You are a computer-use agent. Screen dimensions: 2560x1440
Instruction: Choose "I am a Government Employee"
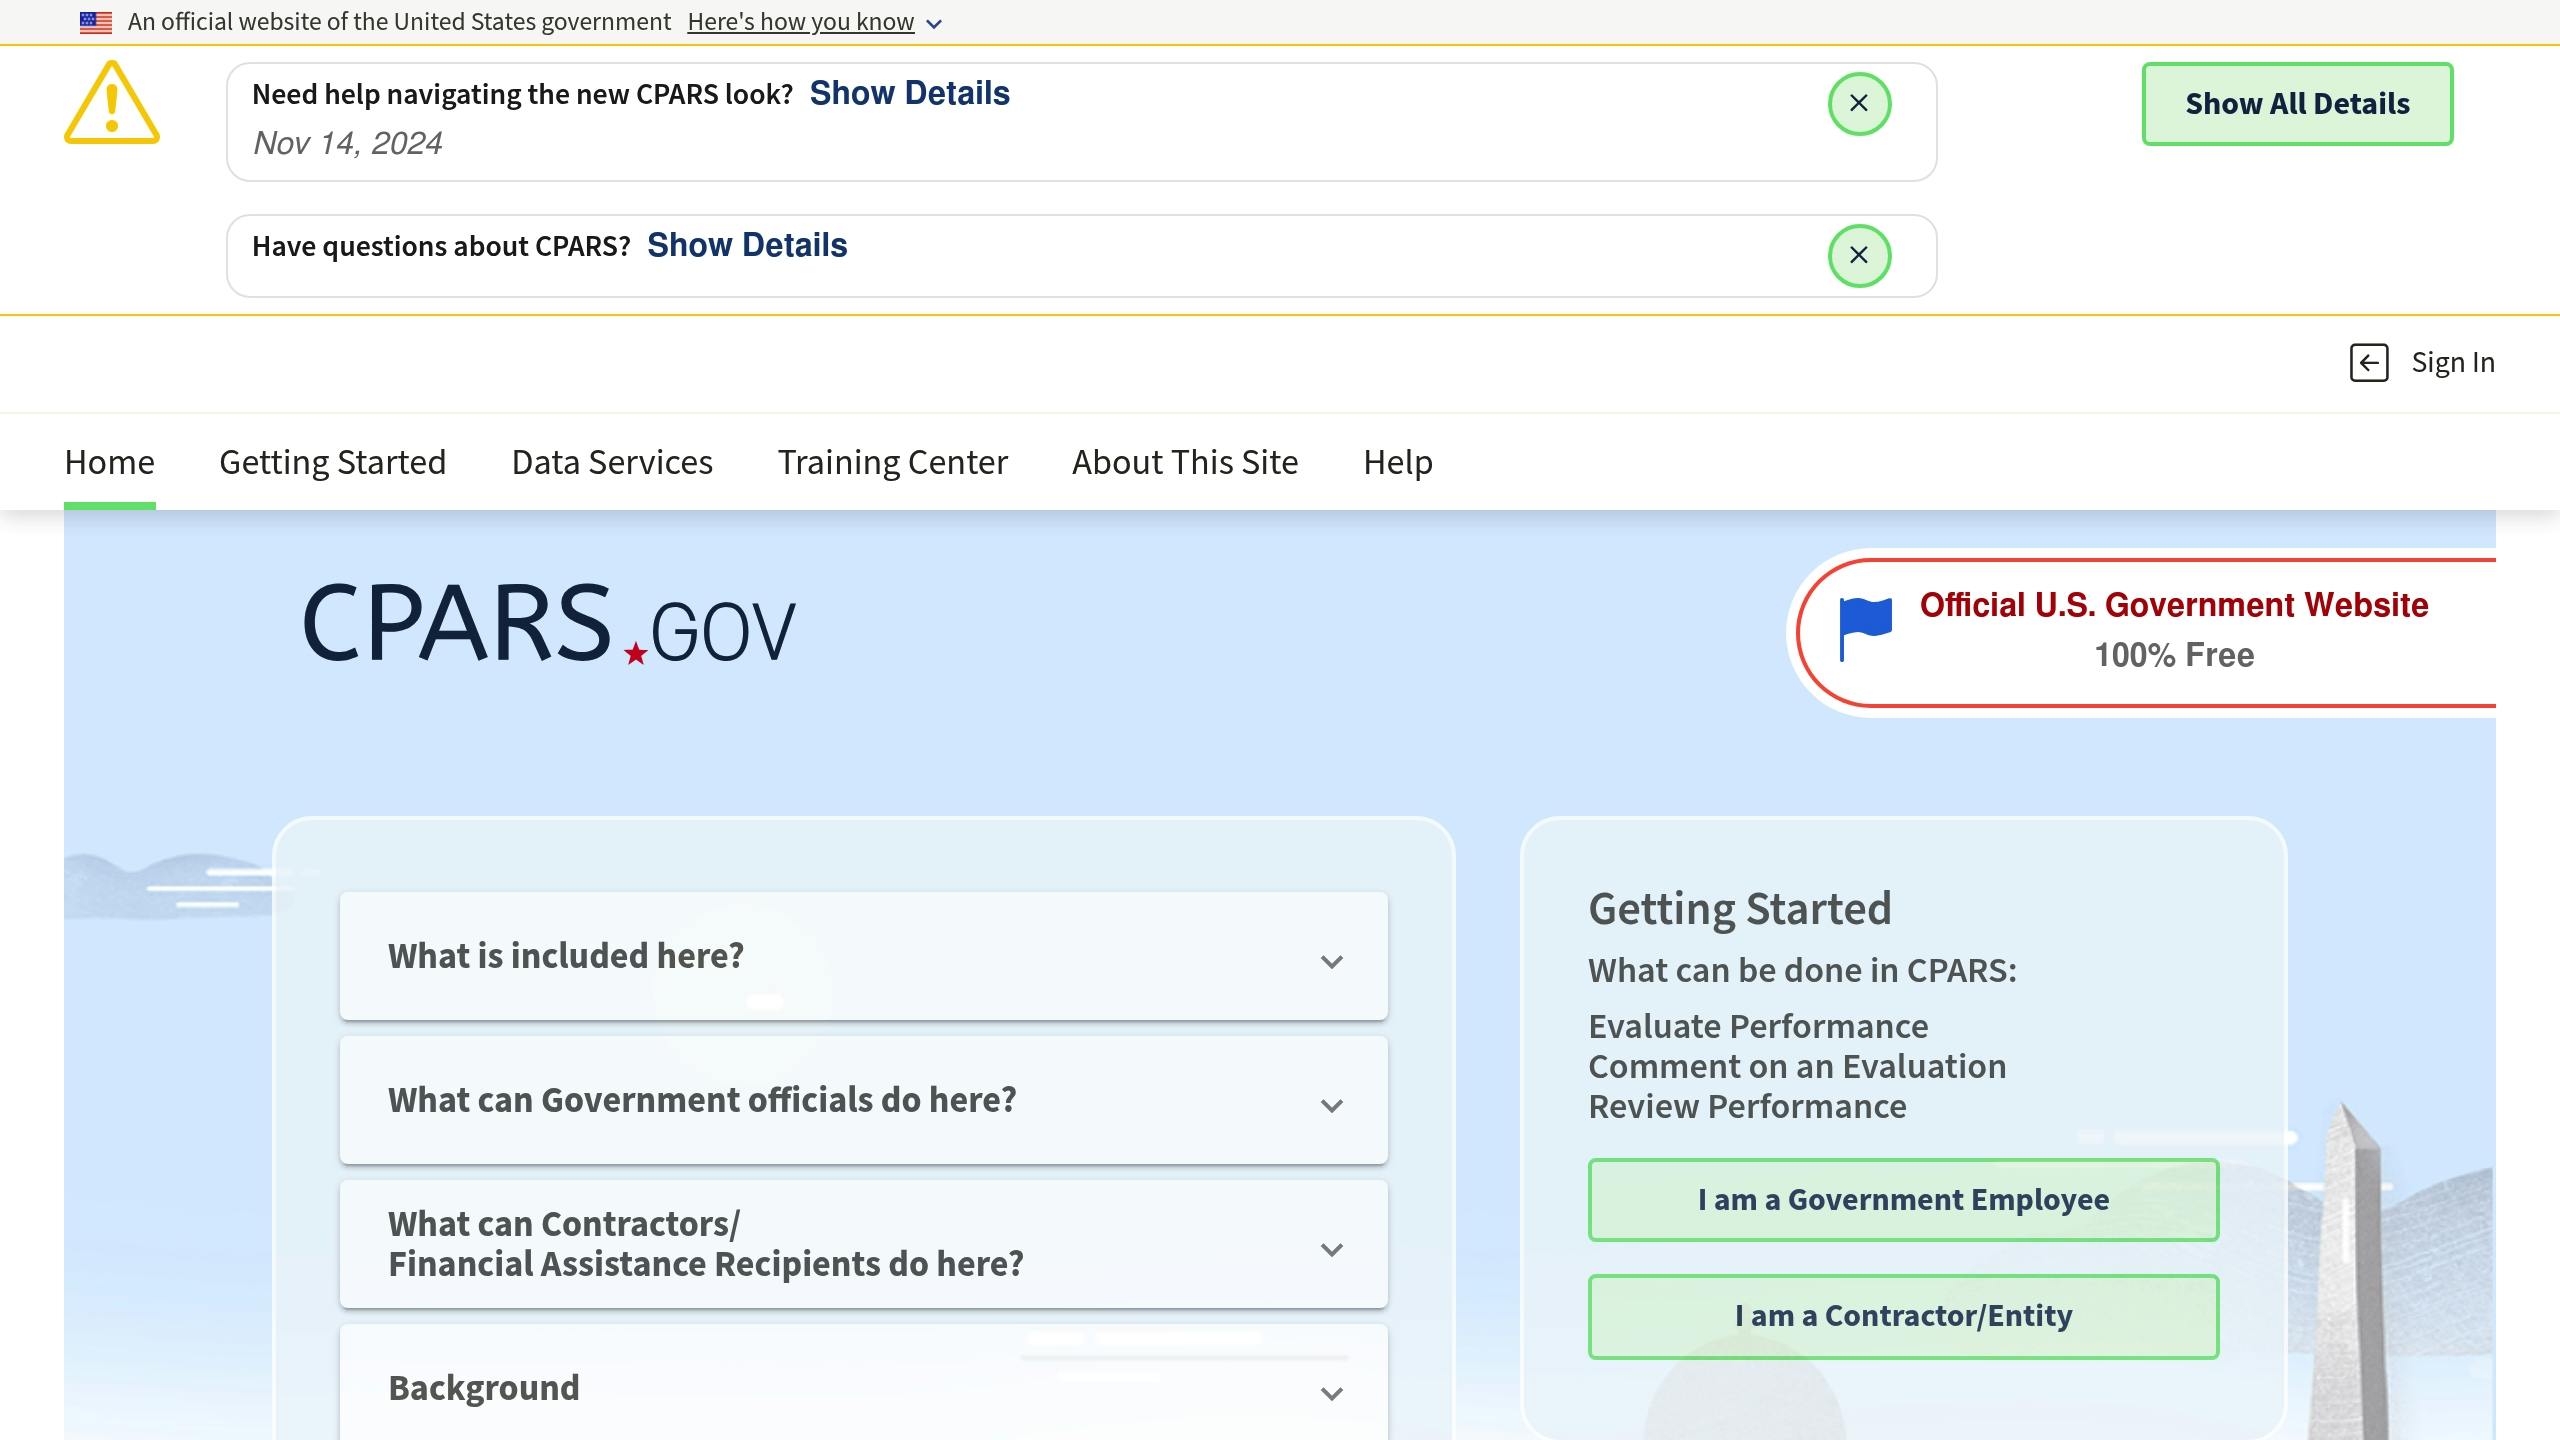(1903, 1200)
